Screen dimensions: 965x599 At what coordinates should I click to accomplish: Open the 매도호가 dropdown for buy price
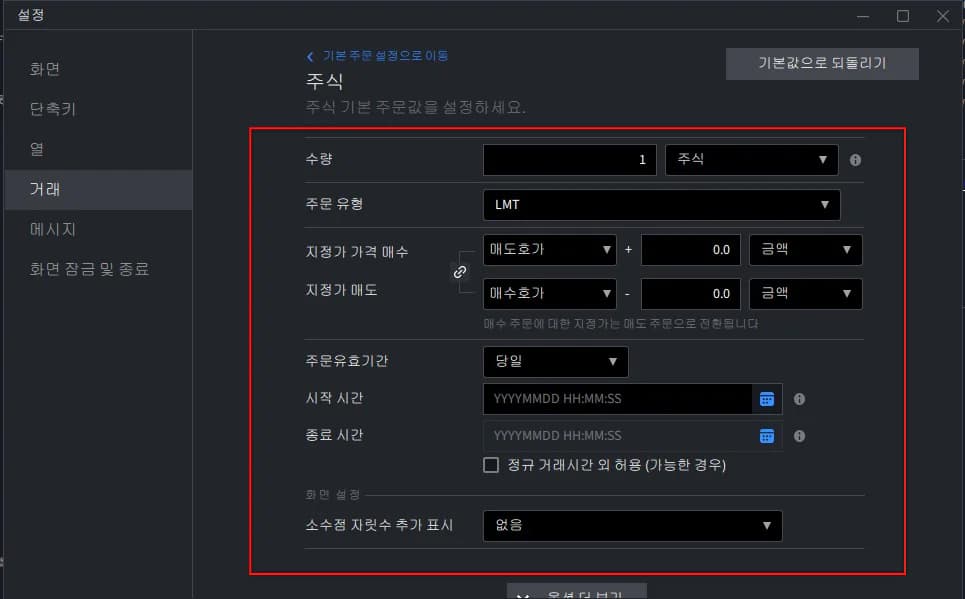[550, 250]
